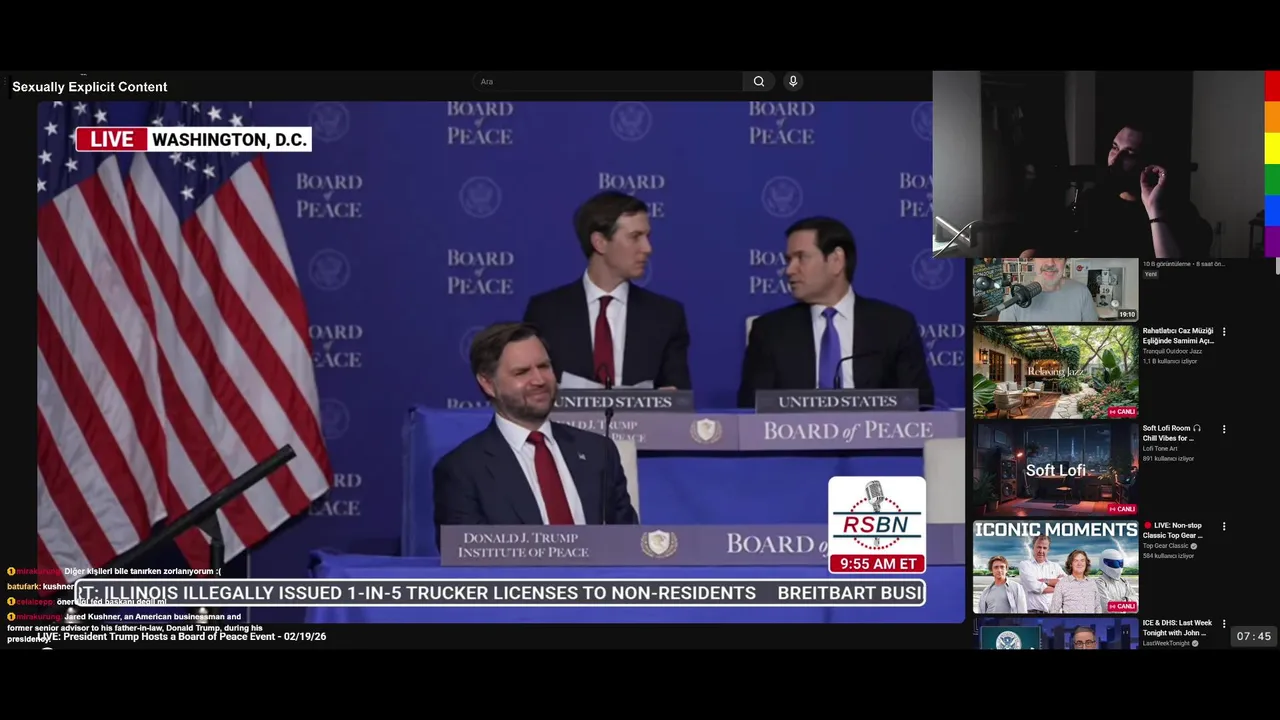
Task: Activate the voice search microphone icon
Action: click(x=793, y=82)
